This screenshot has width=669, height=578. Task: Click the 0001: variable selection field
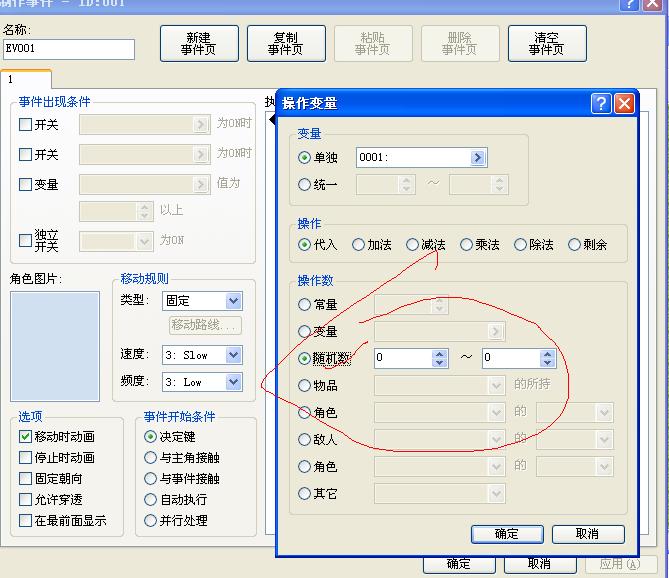[x=422, y=158]
